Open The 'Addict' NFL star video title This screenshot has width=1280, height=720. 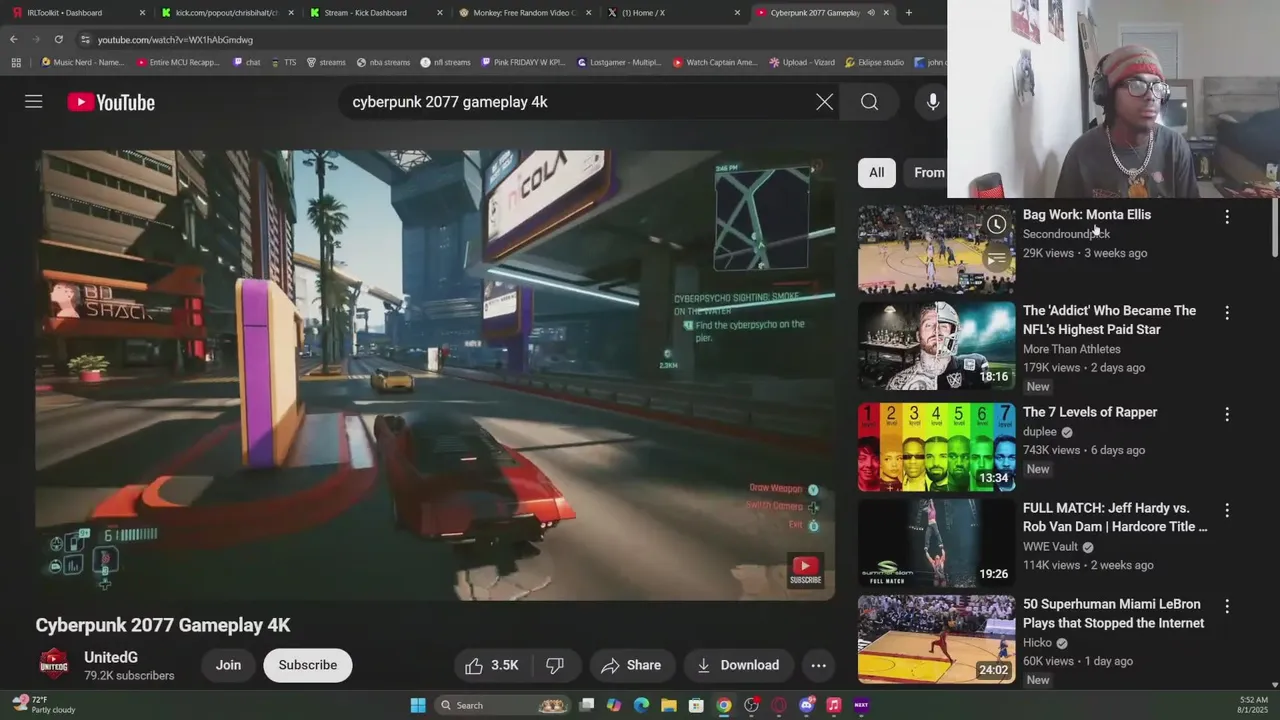[x=1109, y=320]
